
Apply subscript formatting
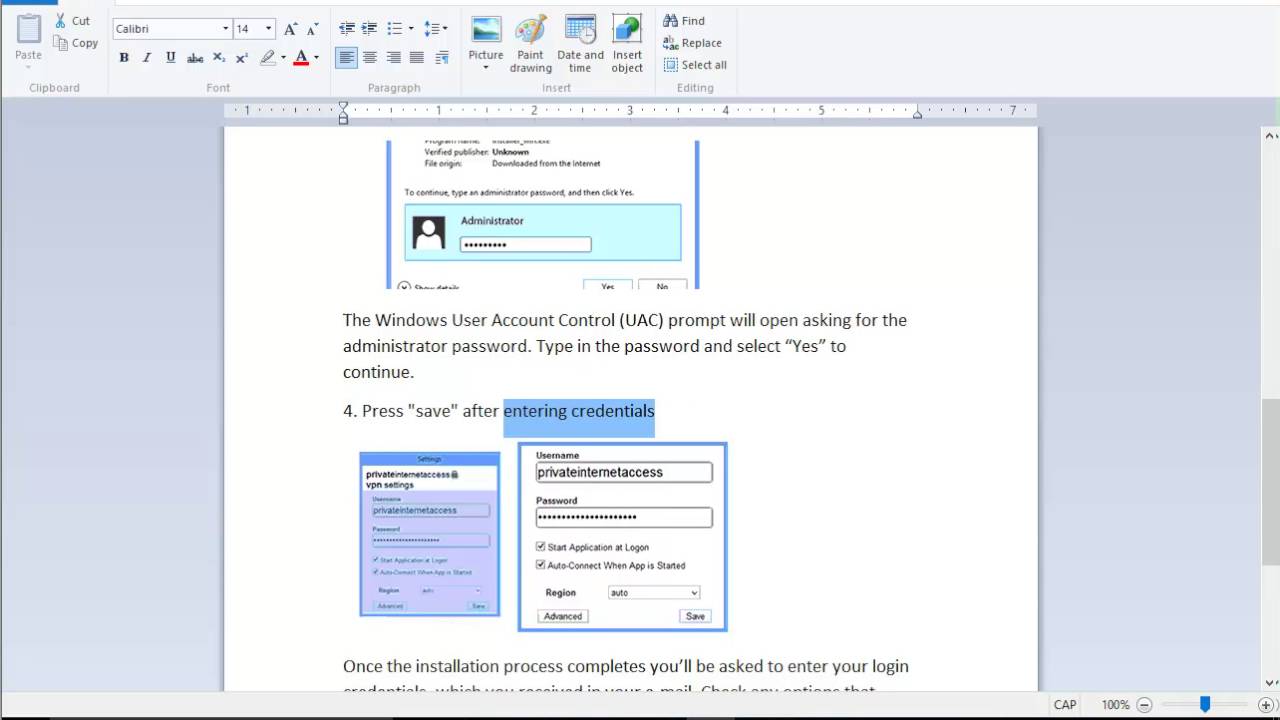click(x=219, y=58)
